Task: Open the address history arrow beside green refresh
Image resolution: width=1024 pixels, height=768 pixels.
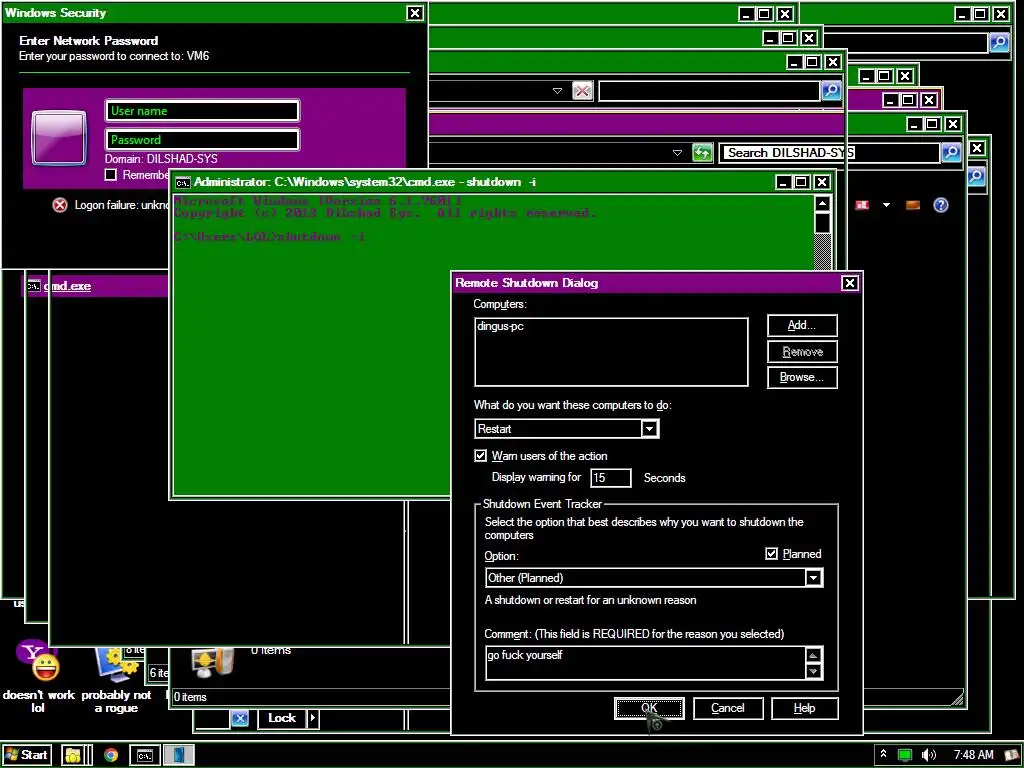Action: (677, 153)
